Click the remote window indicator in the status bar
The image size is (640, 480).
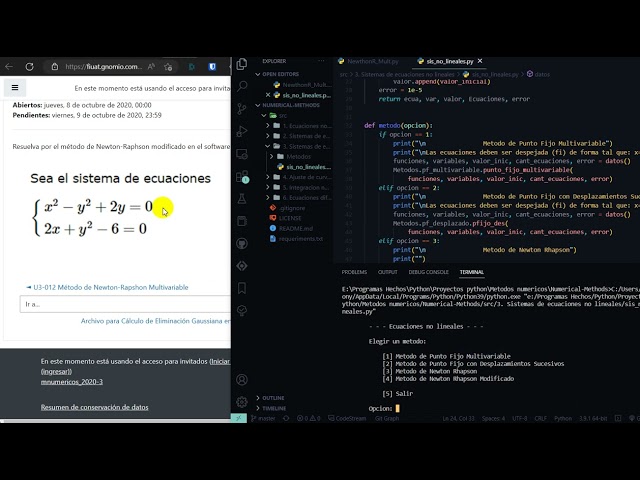[x=239, y=418]
